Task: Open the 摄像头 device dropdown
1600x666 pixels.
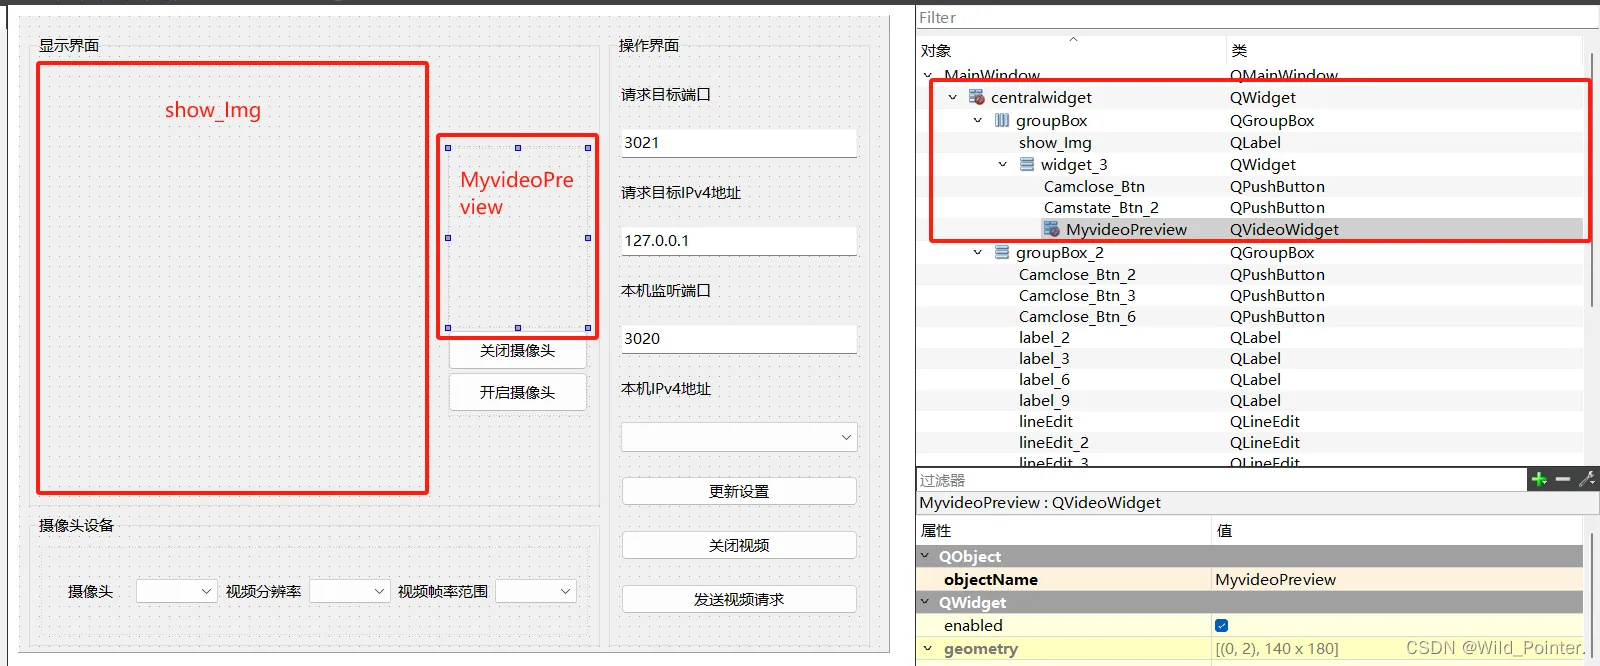Action: (x=176, y=591)
